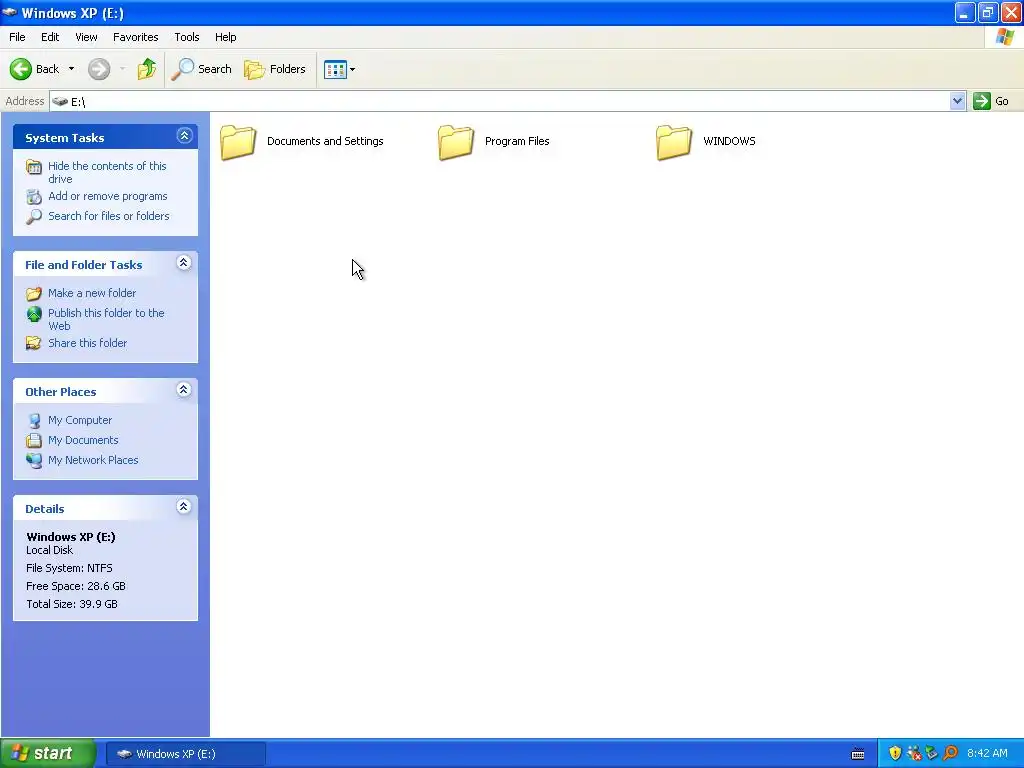Open the View menu
This screenshot has width=1024, height=768.
click(x=86, y=37)
